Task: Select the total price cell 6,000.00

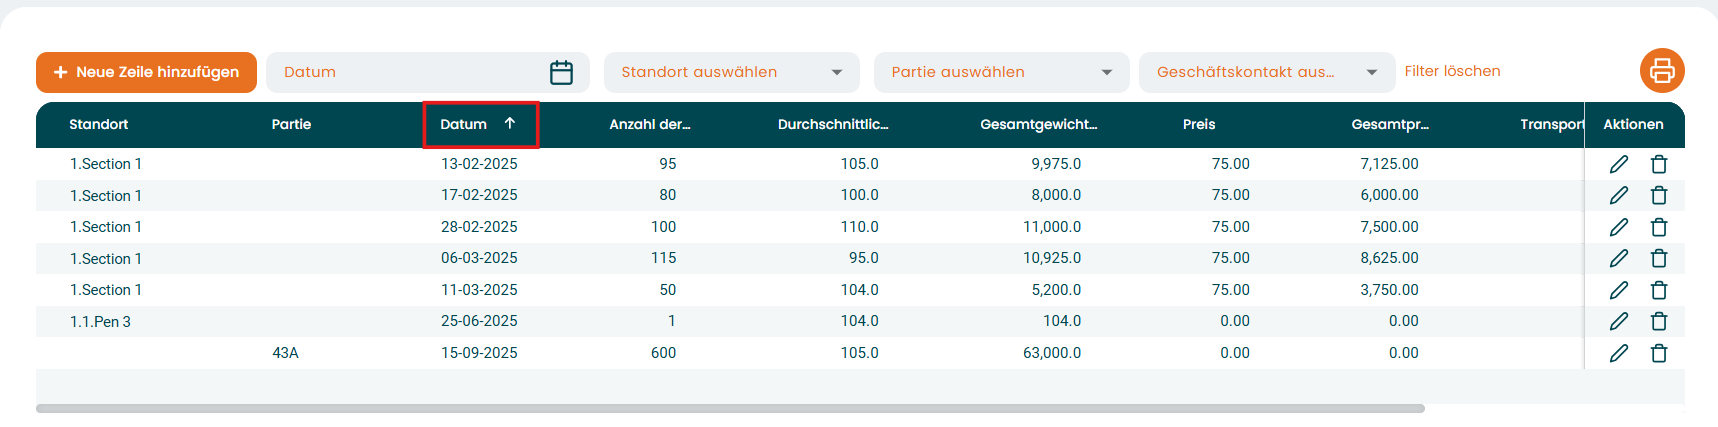Action: pos(1389,195)
